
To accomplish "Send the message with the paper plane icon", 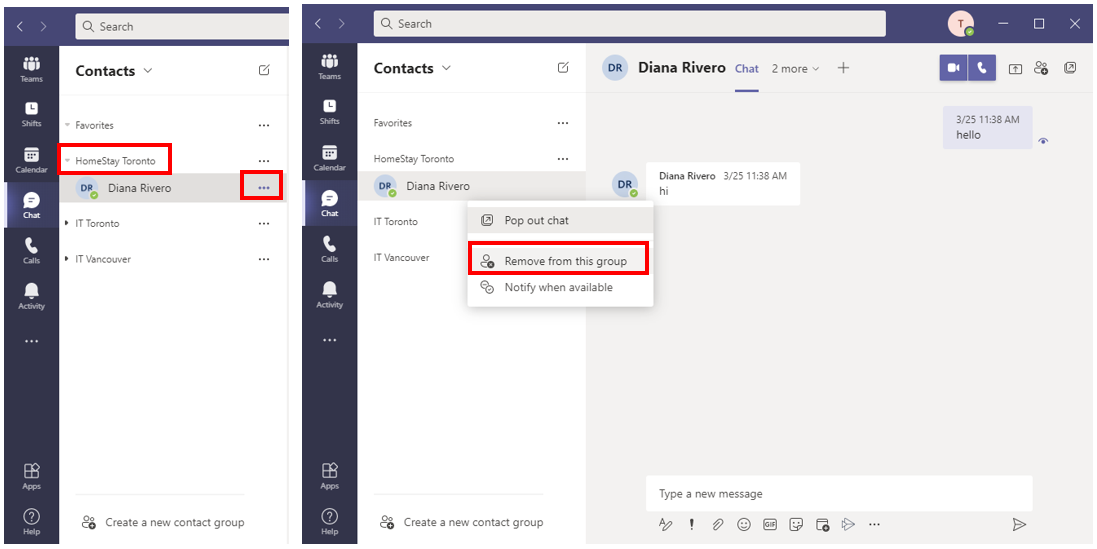I will pyautogui.click(x=1019, y=525).
